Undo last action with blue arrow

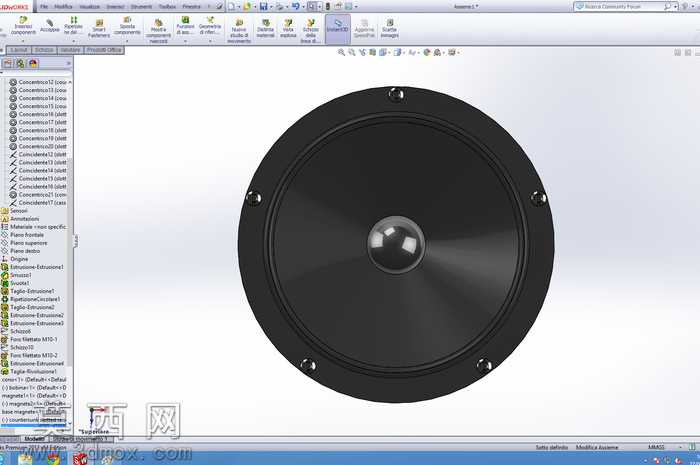click(x=296, y=7)
